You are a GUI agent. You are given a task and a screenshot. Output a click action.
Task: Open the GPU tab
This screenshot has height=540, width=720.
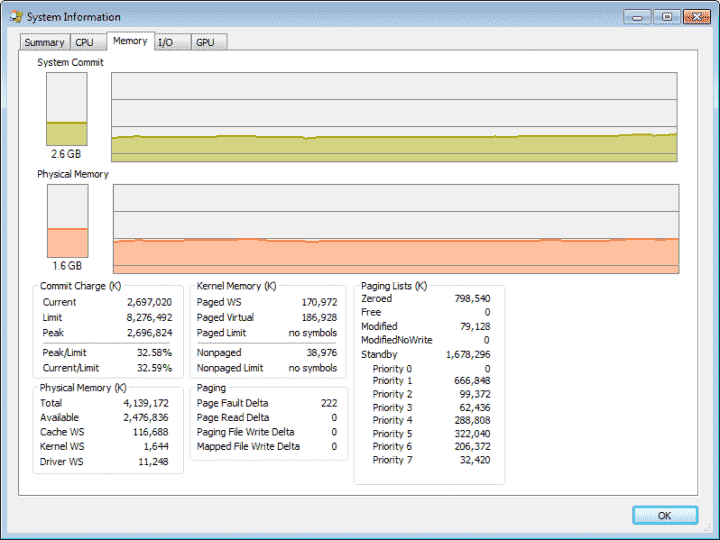coord(209,42)
